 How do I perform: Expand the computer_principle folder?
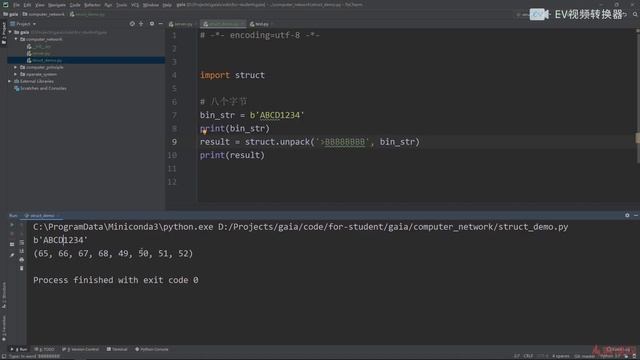[16, 67]
